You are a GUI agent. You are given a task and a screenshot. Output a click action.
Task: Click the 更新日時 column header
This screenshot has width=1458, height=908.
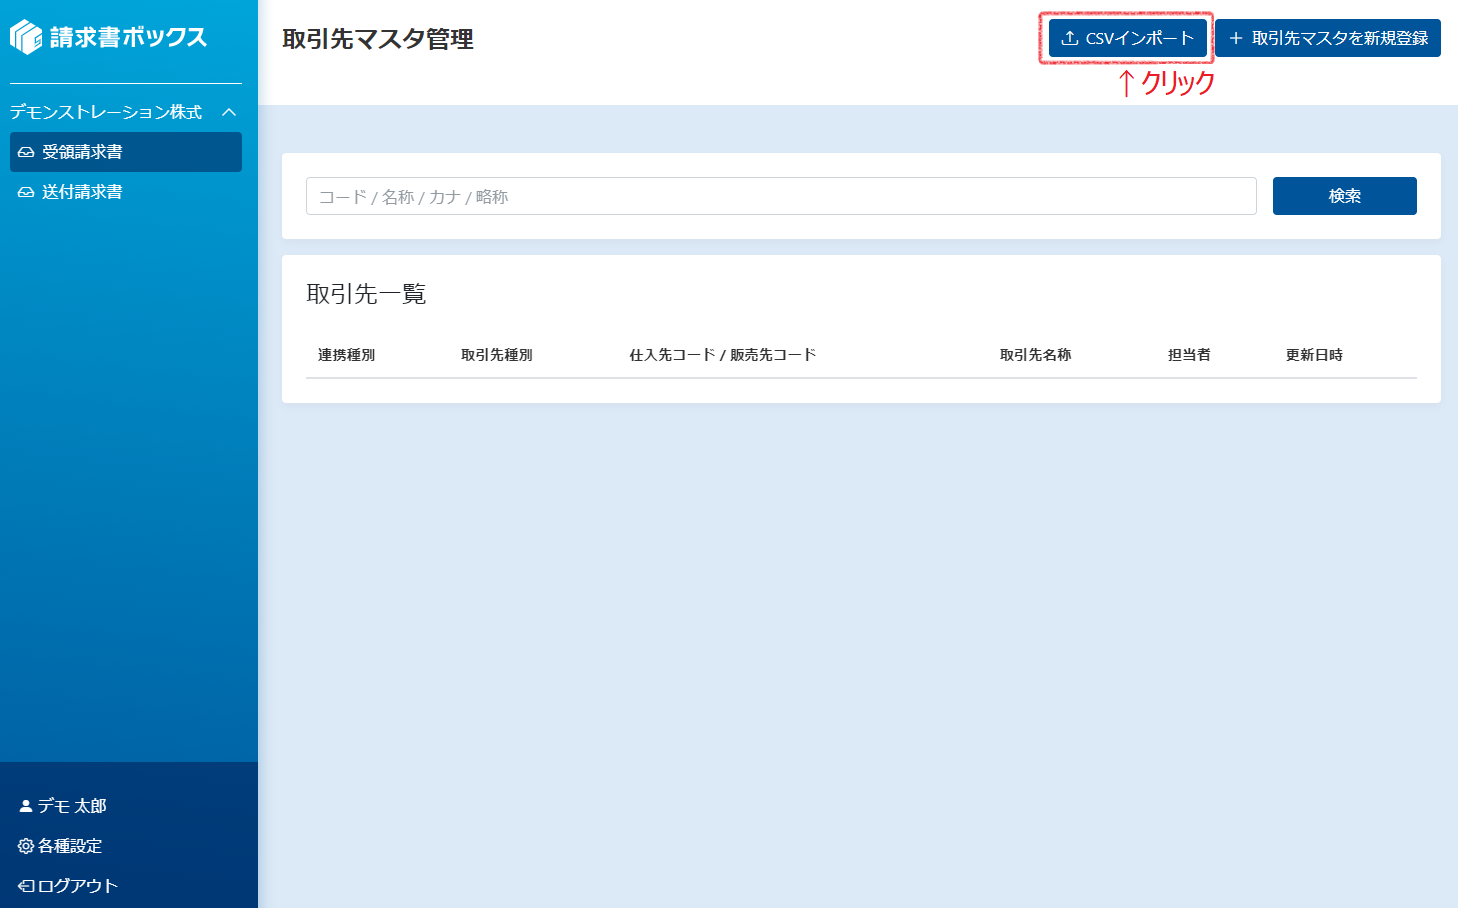pos(1315,355)
